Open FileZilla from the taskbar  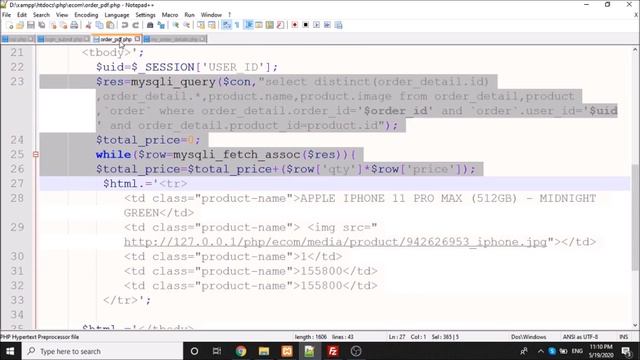pos(333,351)
